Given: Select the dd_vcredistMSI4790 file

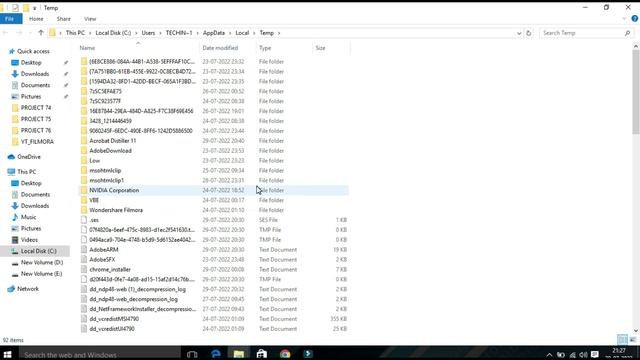Looking at the screenshot, I should 114,319.
